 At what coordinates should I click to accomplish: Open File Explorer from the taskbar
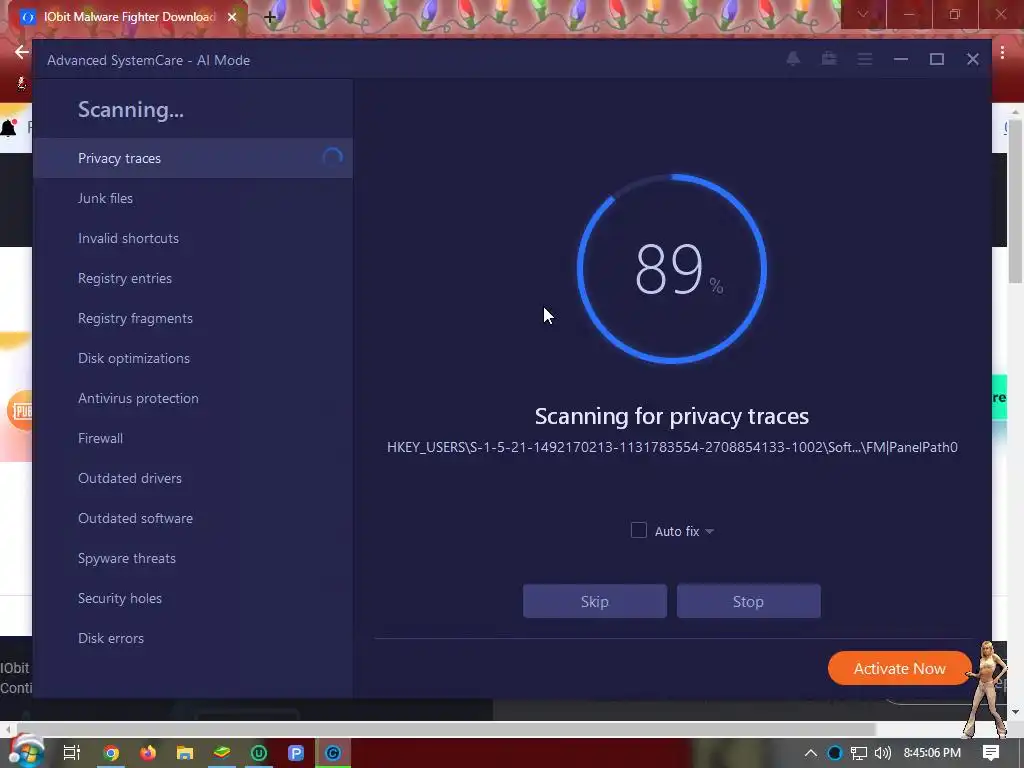pyautogui.click(x=185, y=753)
